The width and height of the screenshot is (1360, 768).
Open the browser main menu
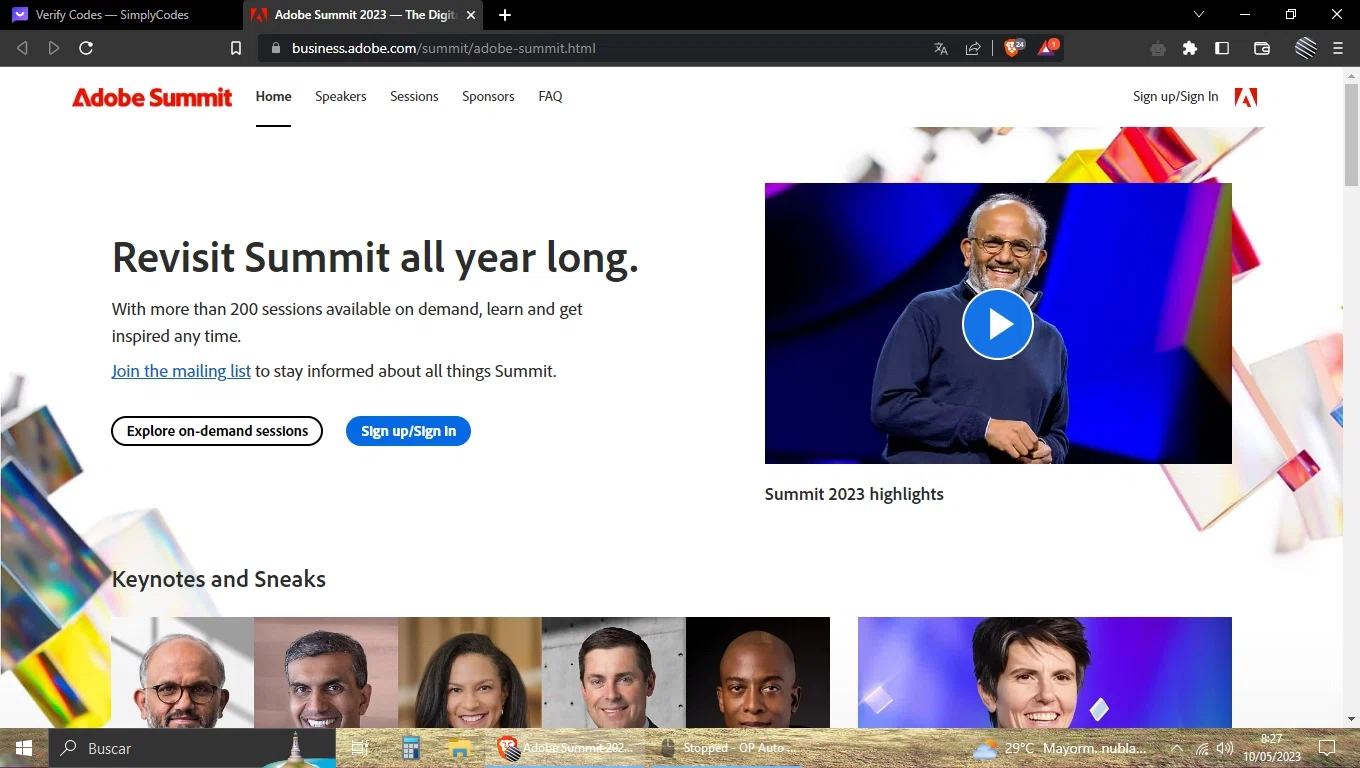pyautogui.click(x=1338, y=48)
